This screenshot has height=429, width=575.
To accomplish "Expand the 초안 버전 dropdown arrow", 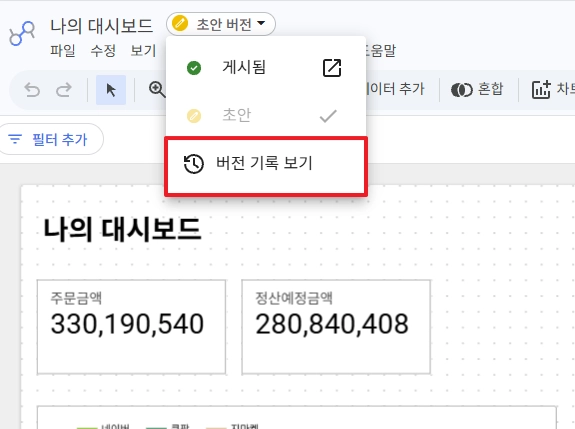I will 261,23.
